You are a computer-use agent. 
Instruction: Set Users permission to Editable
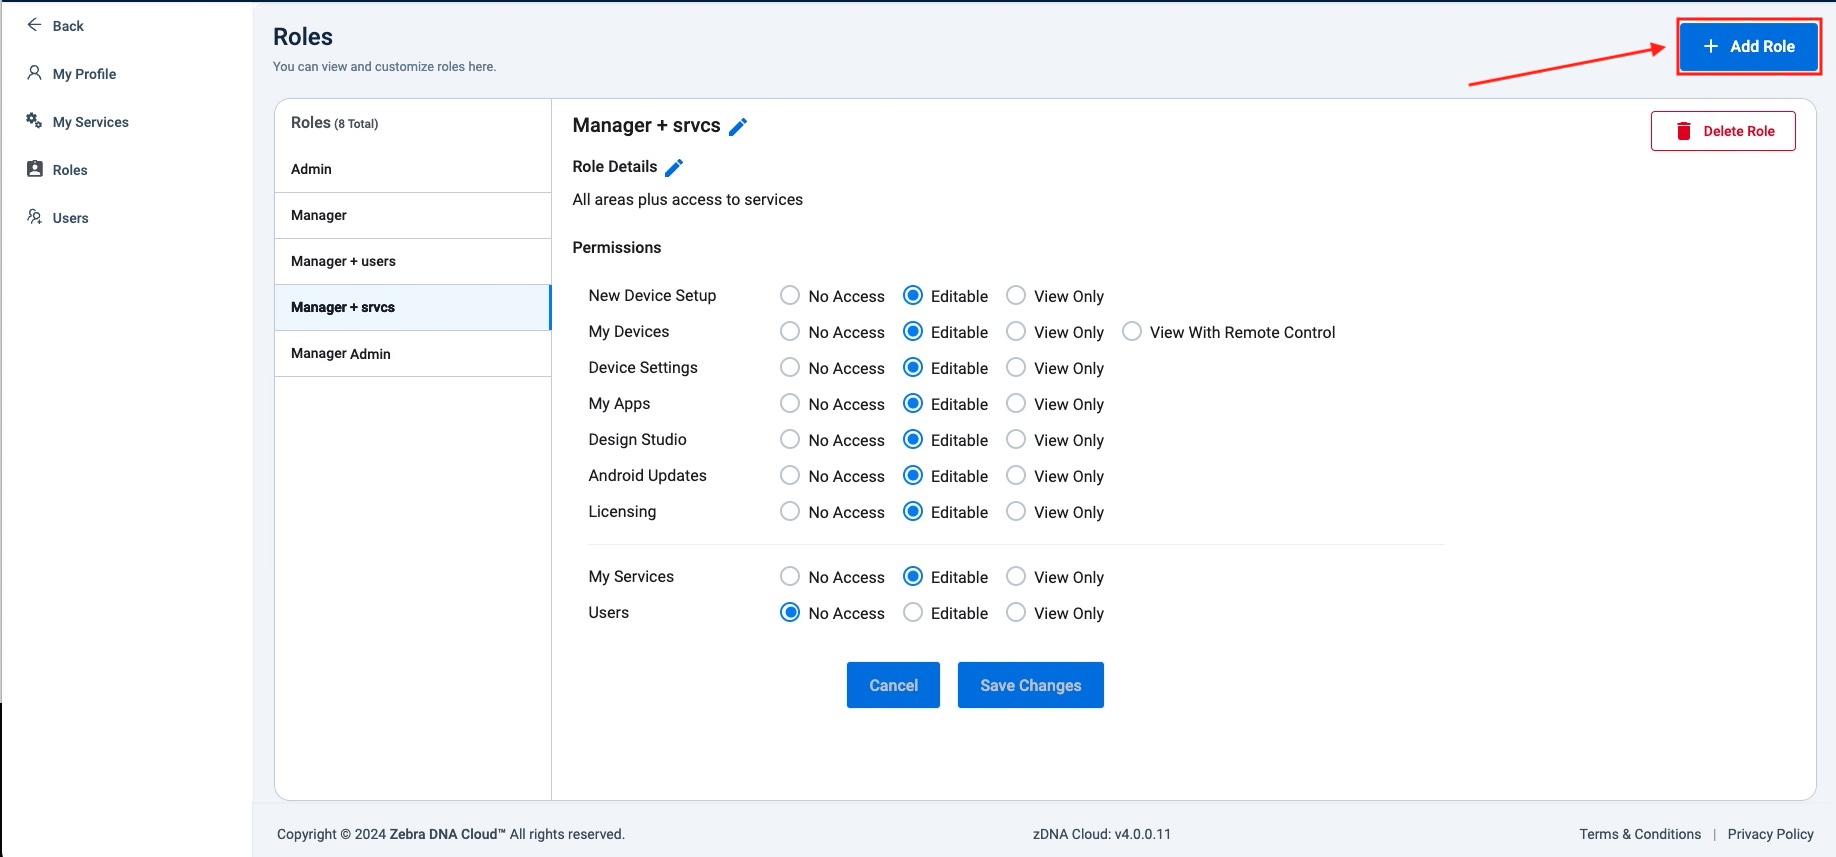coord(913,613)
